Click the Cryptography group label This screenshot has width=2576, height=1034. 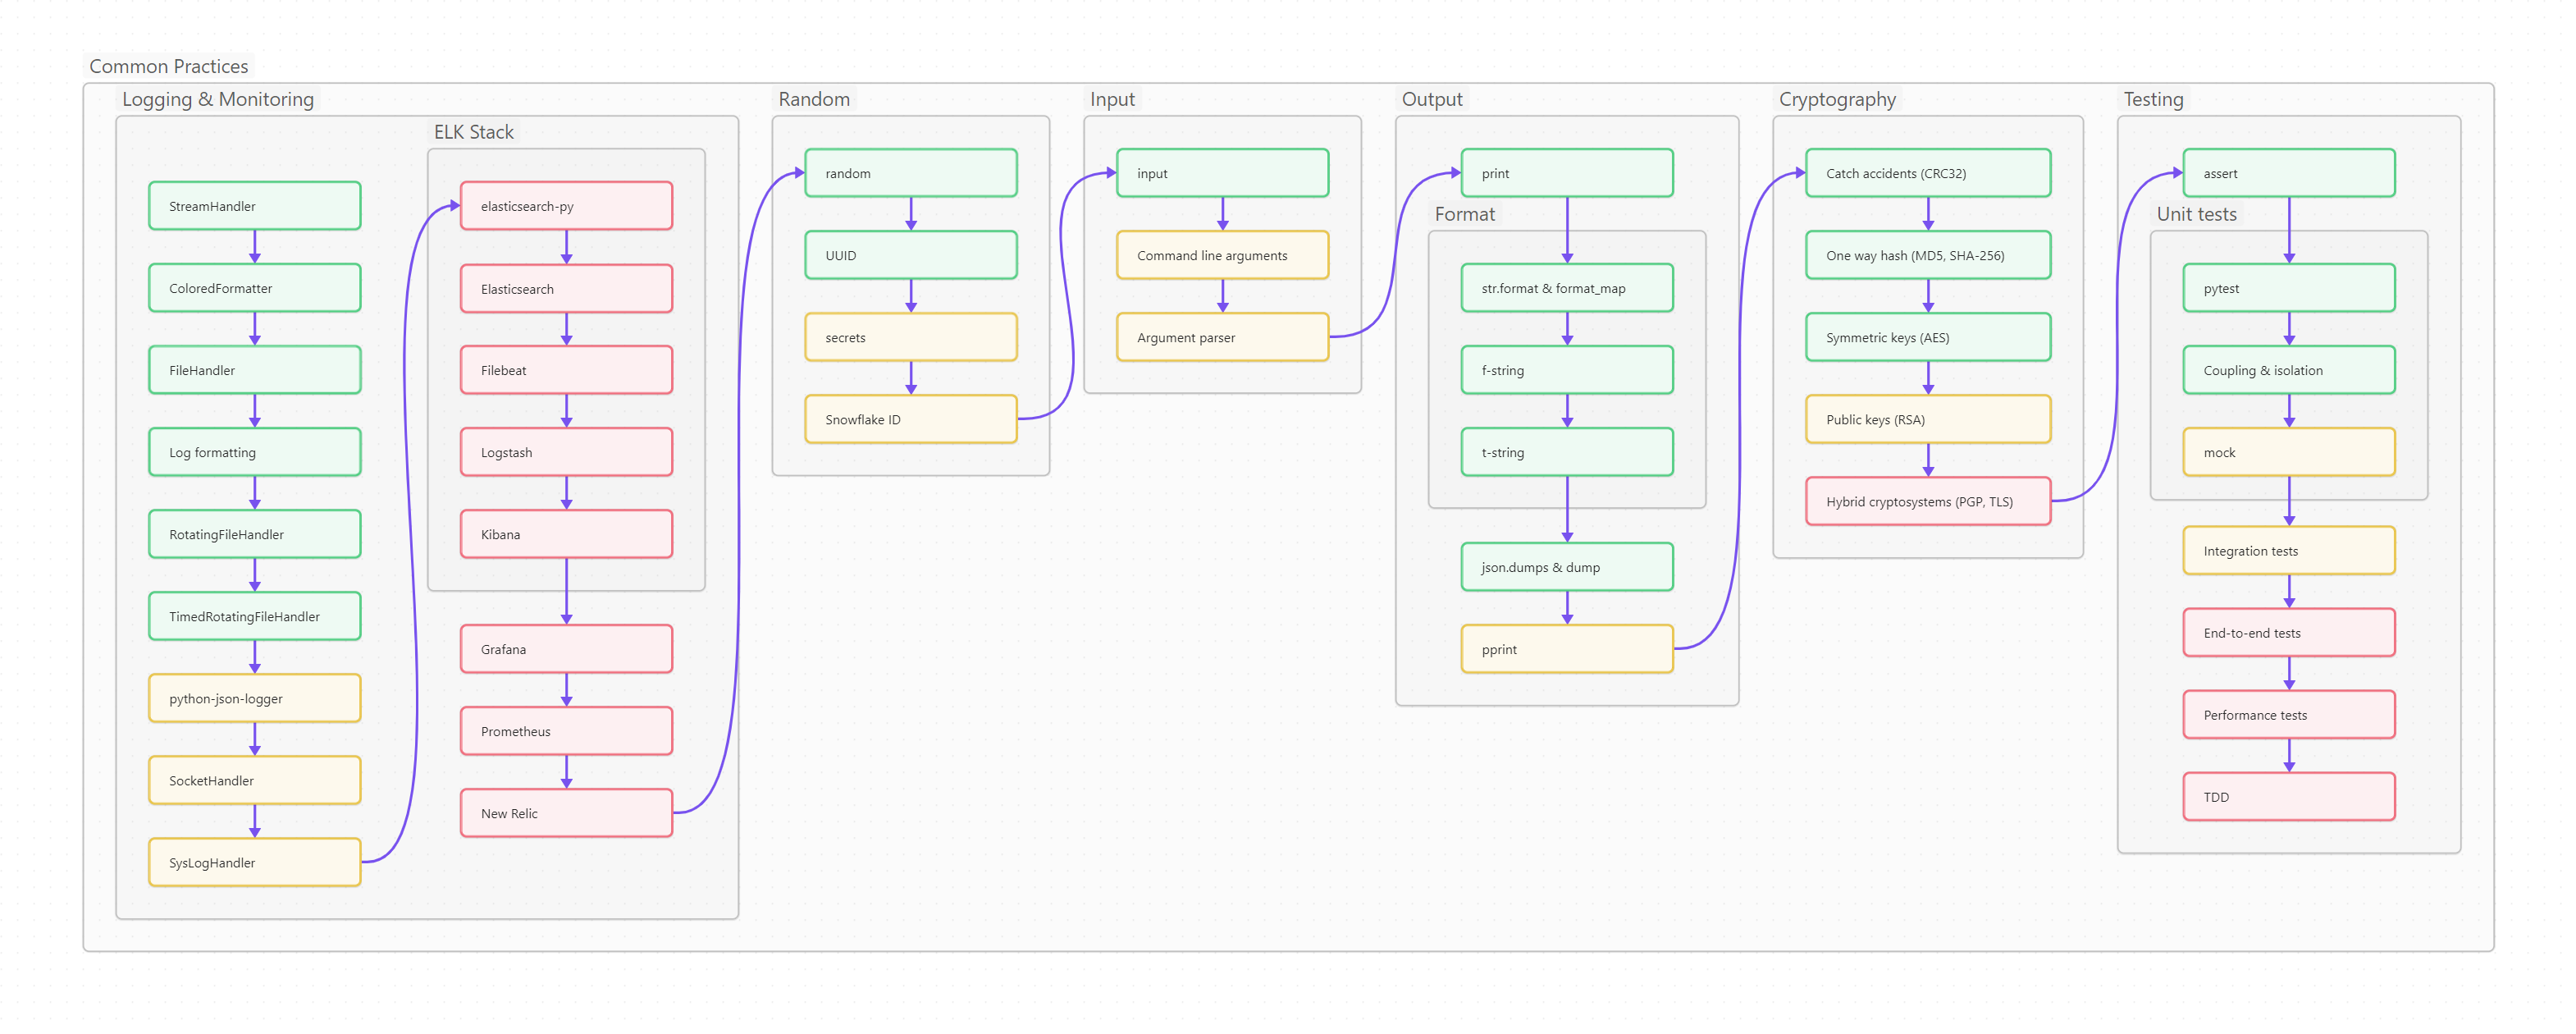coord(1836,99)
